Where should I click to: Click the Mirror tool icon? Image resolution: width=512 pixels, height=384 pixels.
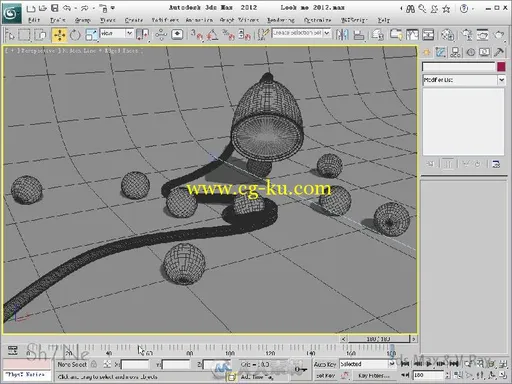[342, 35]
